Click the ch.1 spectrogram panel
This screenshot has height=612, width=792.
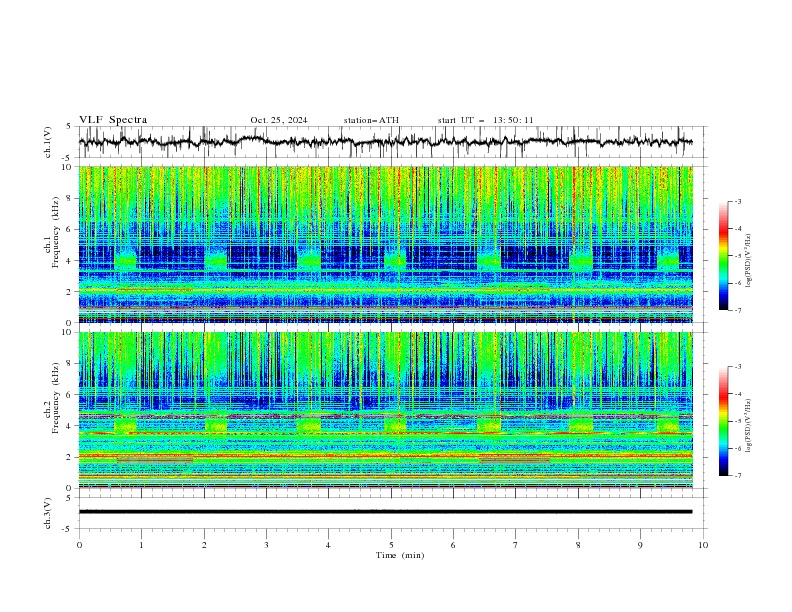(x=386, y=244)
